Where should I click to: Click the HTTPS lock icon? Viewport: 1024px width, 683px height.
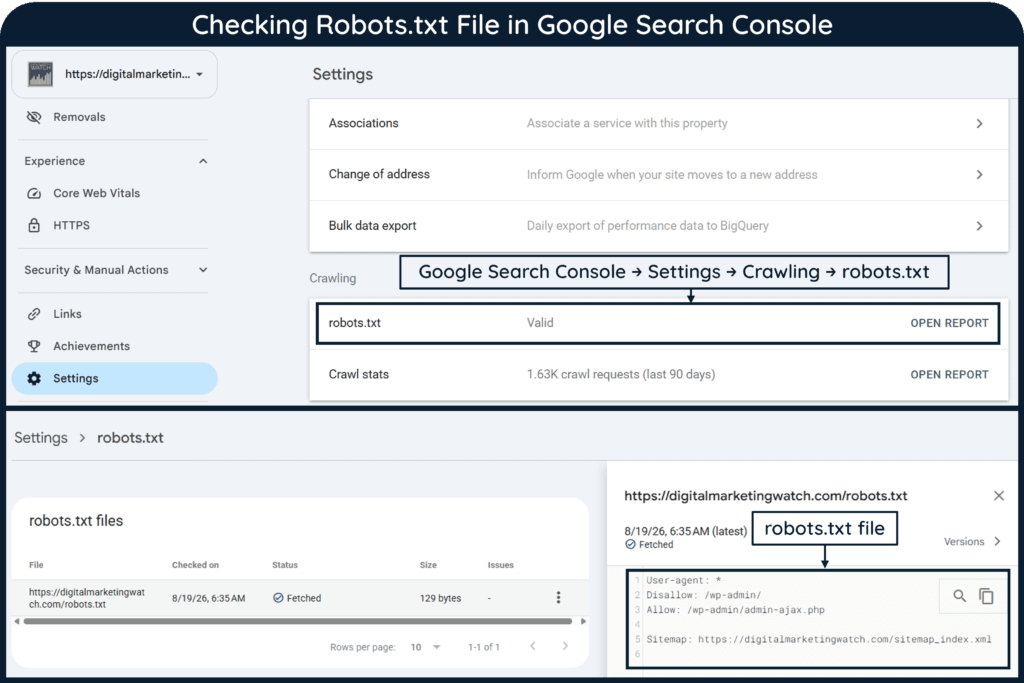34,225
